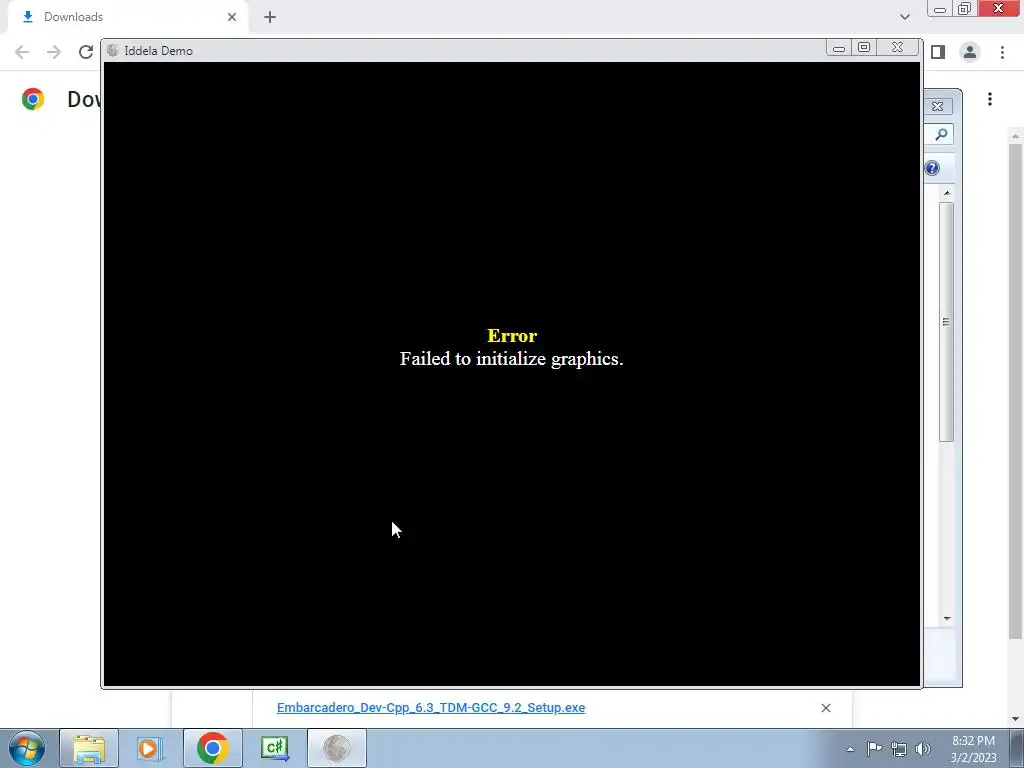Open the C# IDE taskbar icon
This screenshot has height=768, width=1024.
[274, 748]
